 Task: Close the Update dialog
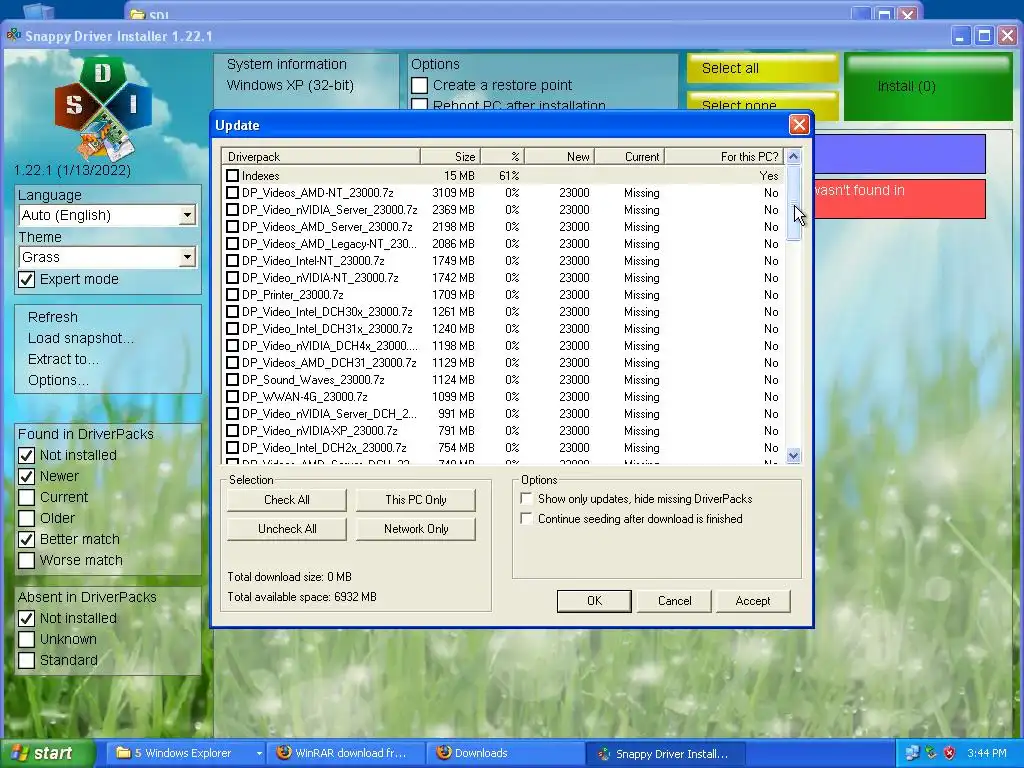[x=799, y=125]
